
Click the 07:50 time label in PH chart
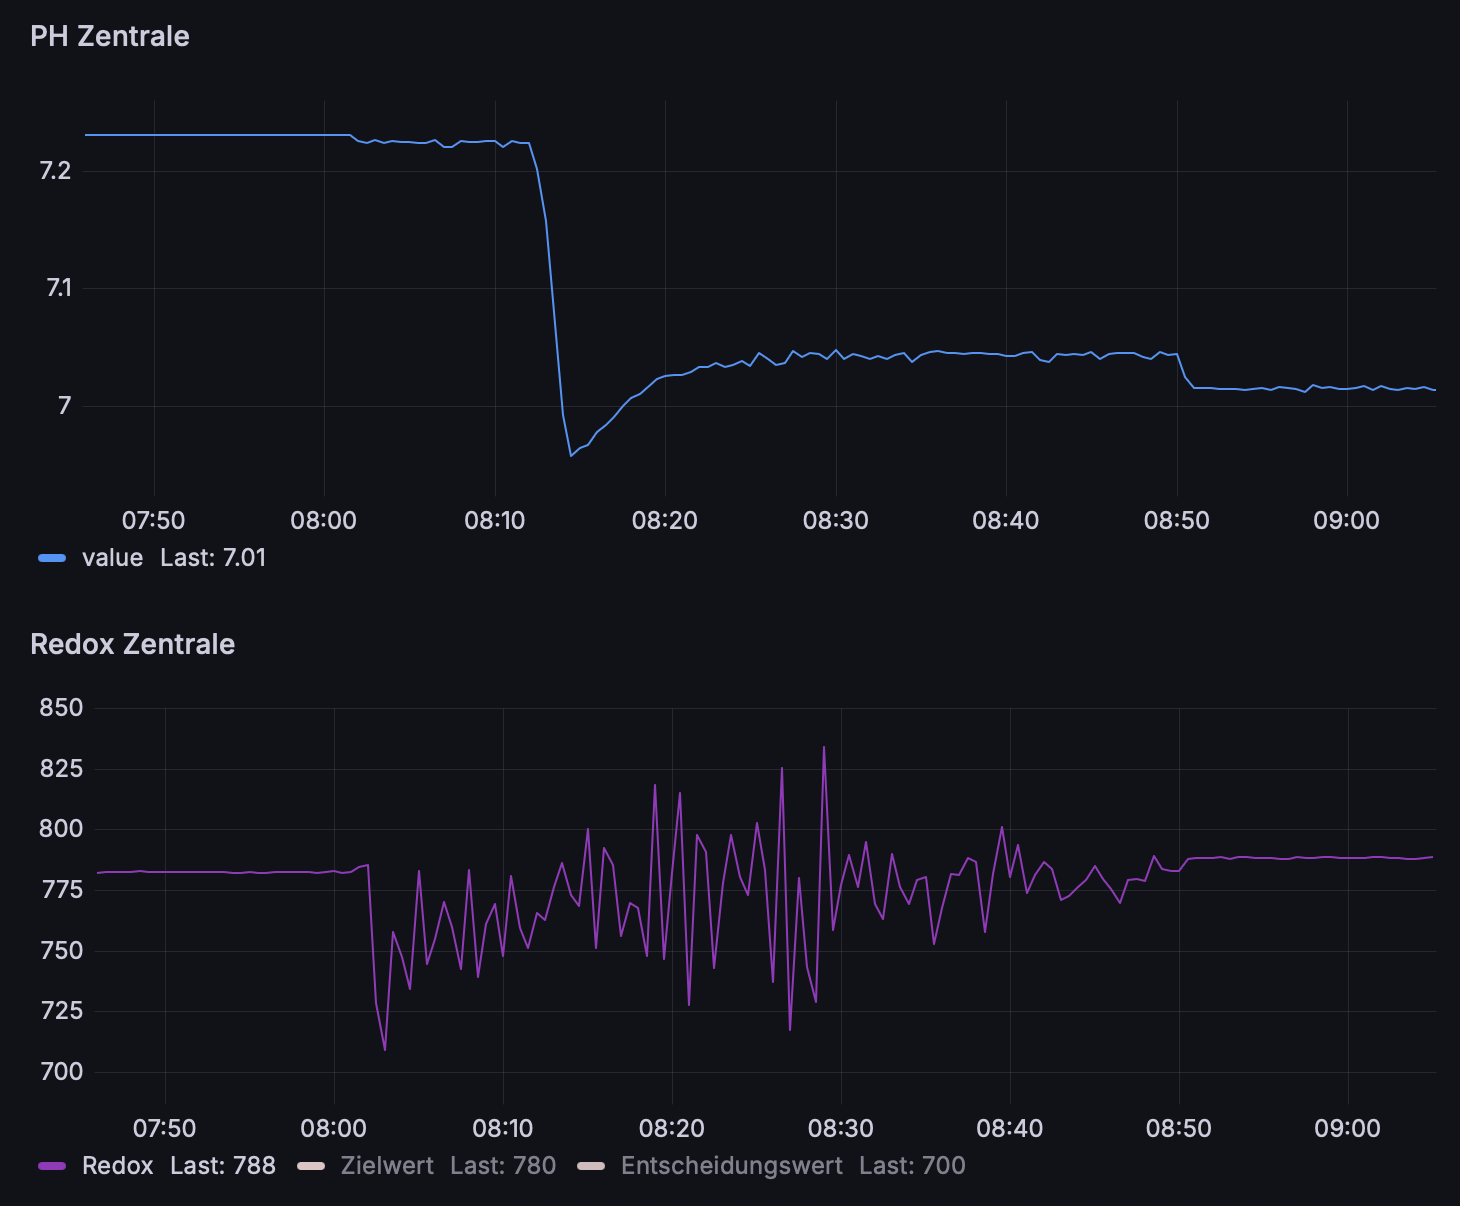[x=153, y=521]
